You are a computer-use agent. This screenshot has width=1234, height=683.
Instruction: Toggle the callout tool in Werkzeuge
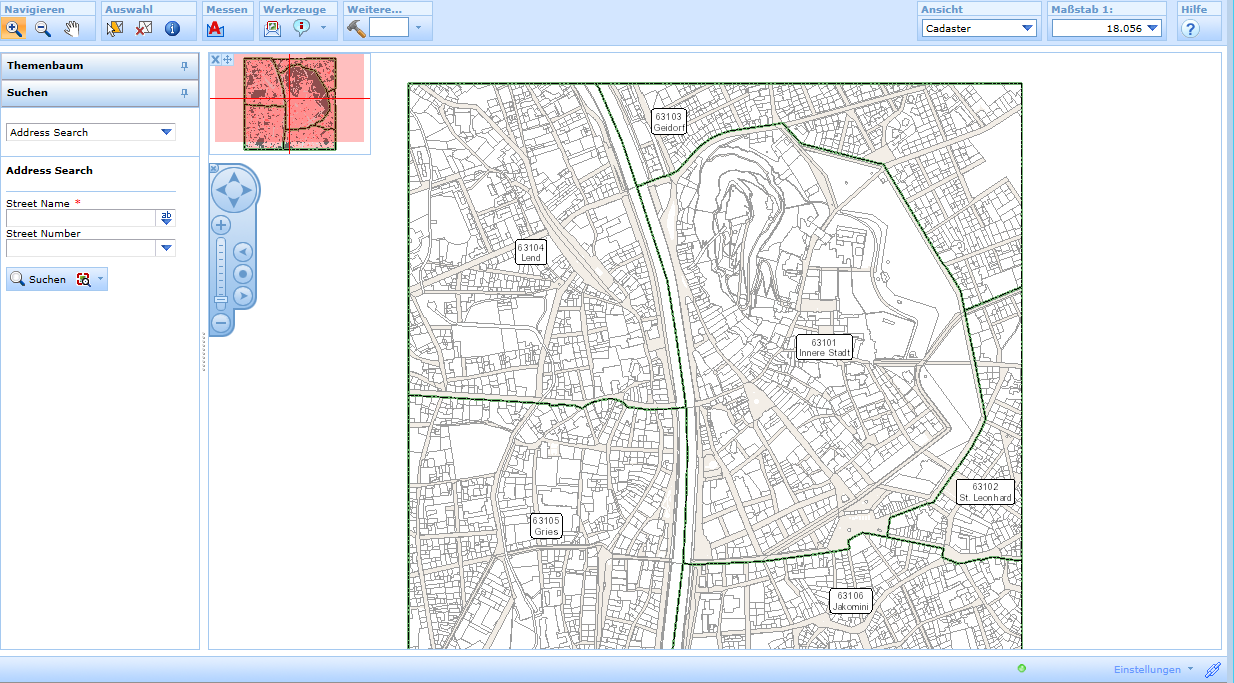click(301, 27)
